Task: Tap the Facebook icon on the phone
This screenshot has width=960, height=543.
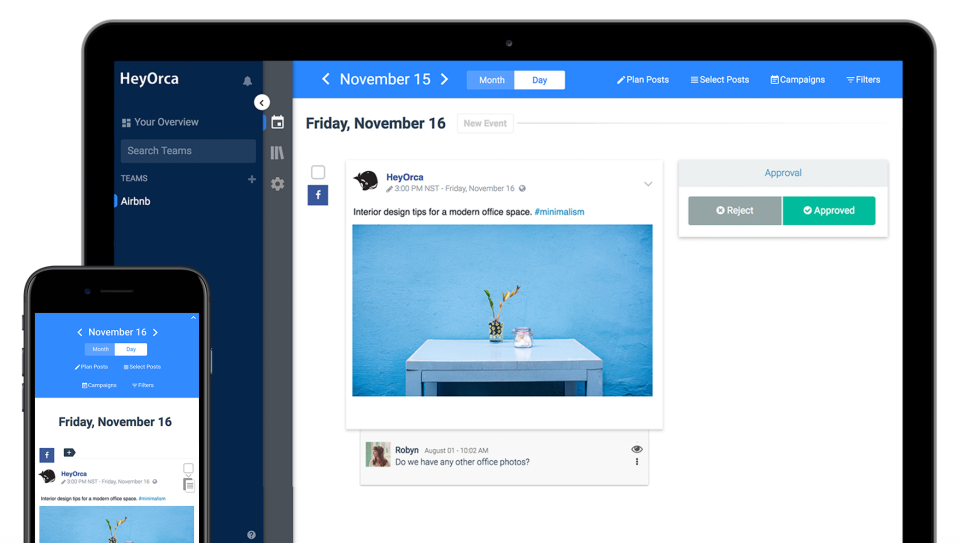Action: pyautogui.click(x=47, y=455)
